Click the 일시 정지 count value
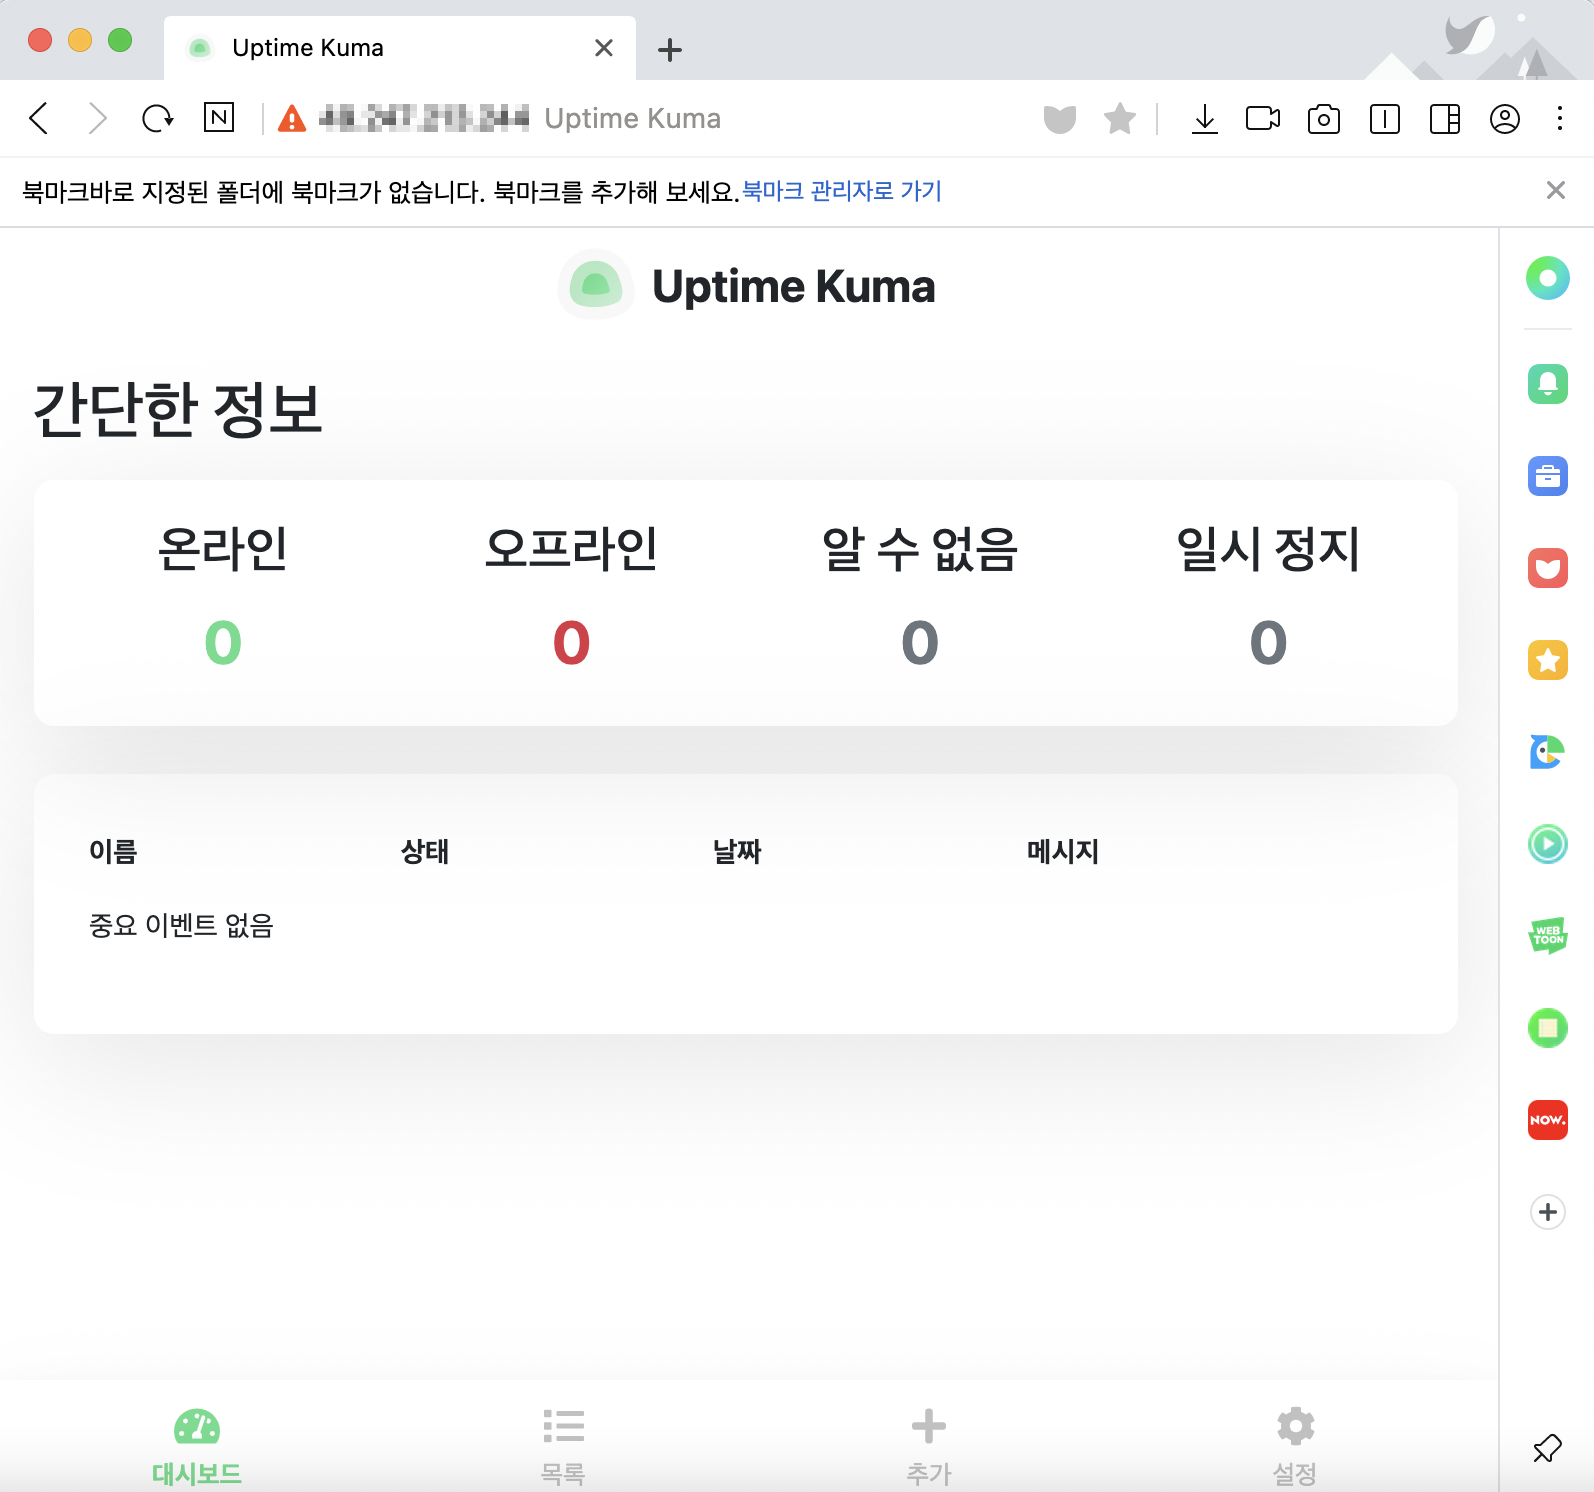Image resolution: width=1594 pixels, height=1492 pixels. tap(1268, 642)
